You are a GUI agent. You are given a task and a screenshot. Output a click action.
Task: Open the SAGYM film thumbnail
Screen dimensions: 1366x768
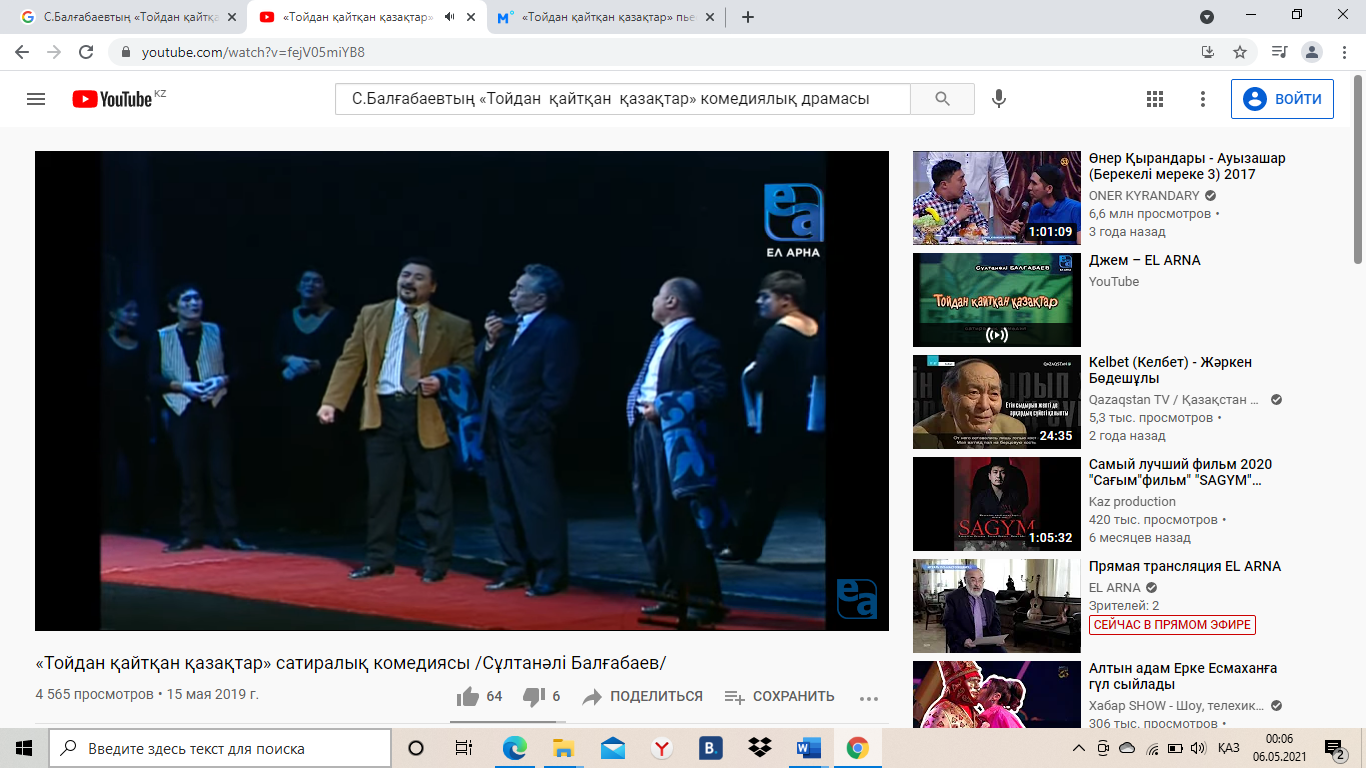[997, 504]
